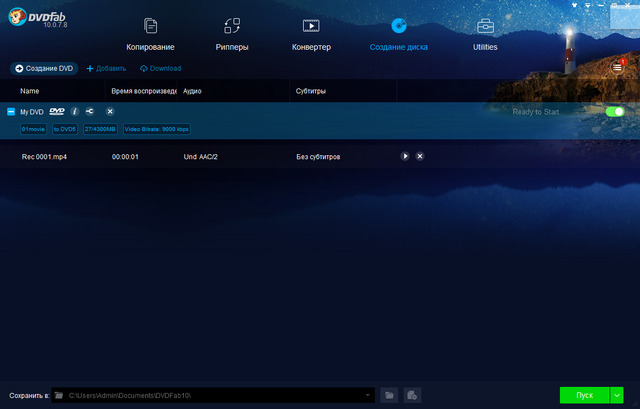The image size is (640, 409).
Task: Click the to DVD5 output tag
Action: point(65,129)
